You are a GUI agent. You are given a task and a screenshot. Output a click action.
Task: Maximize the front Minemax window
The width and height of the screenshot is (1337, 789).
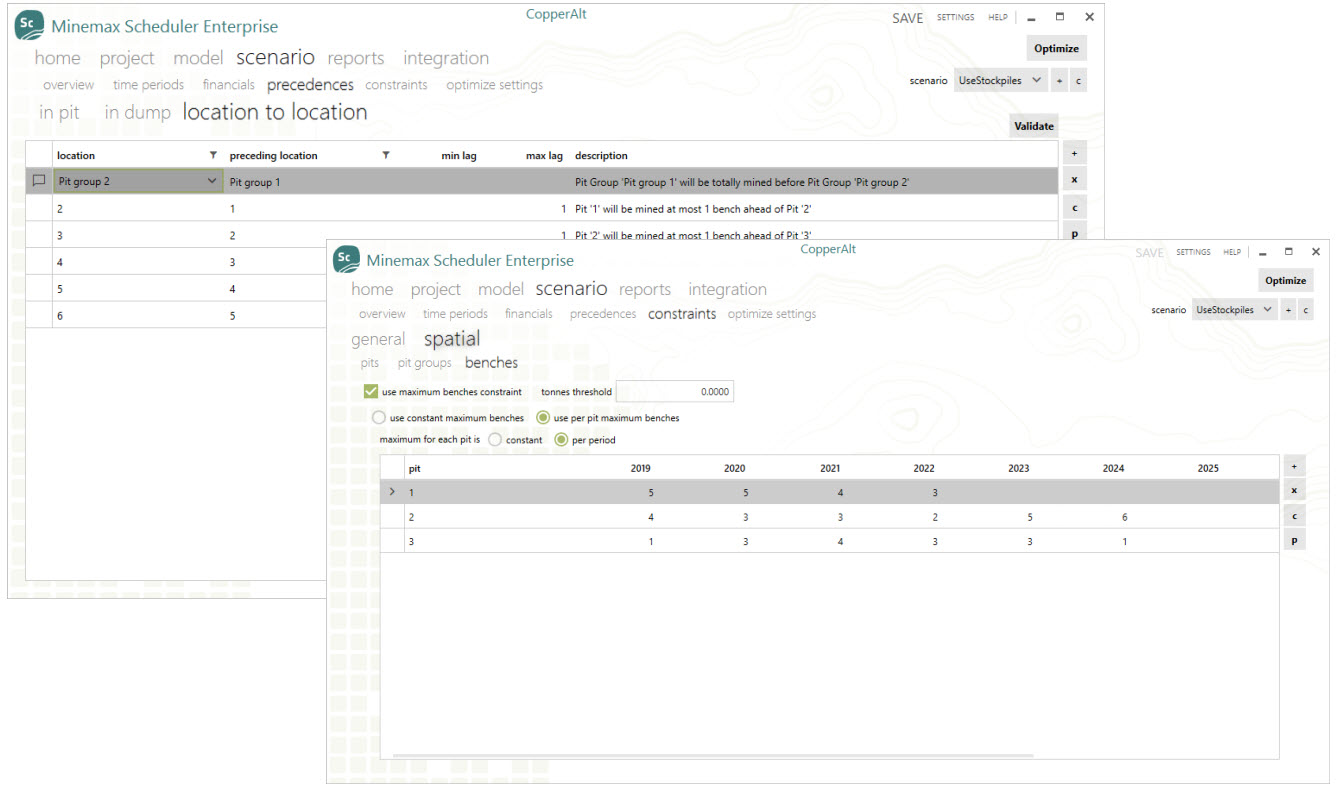tap(1288, 252)
